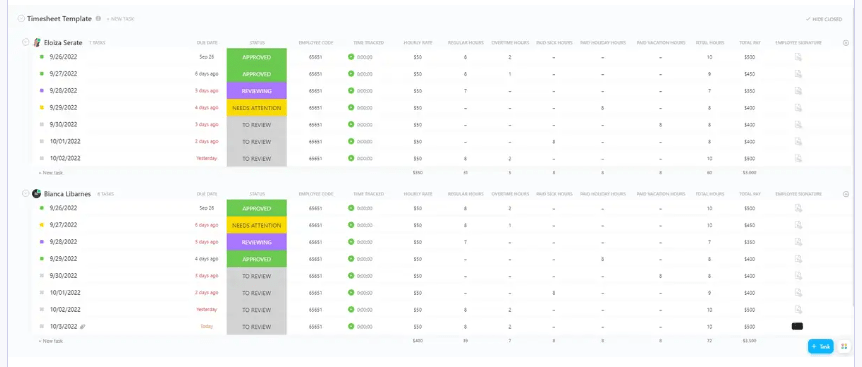The image size is (862, 367).
Task: Sort by HOURLY RATE header in Bianca Libarnes group
Action: (x=418, y=194)
